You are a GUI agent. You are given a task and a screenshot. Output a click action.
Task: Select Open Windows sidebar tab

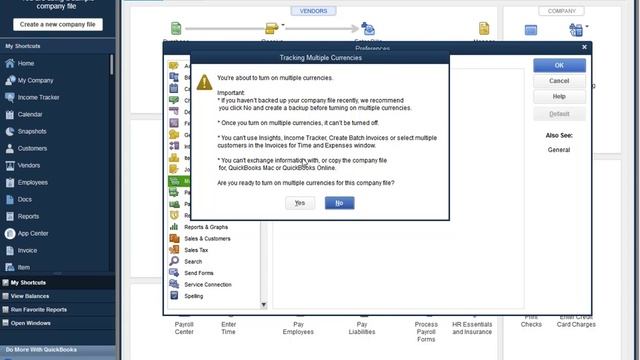click(57, 323)
